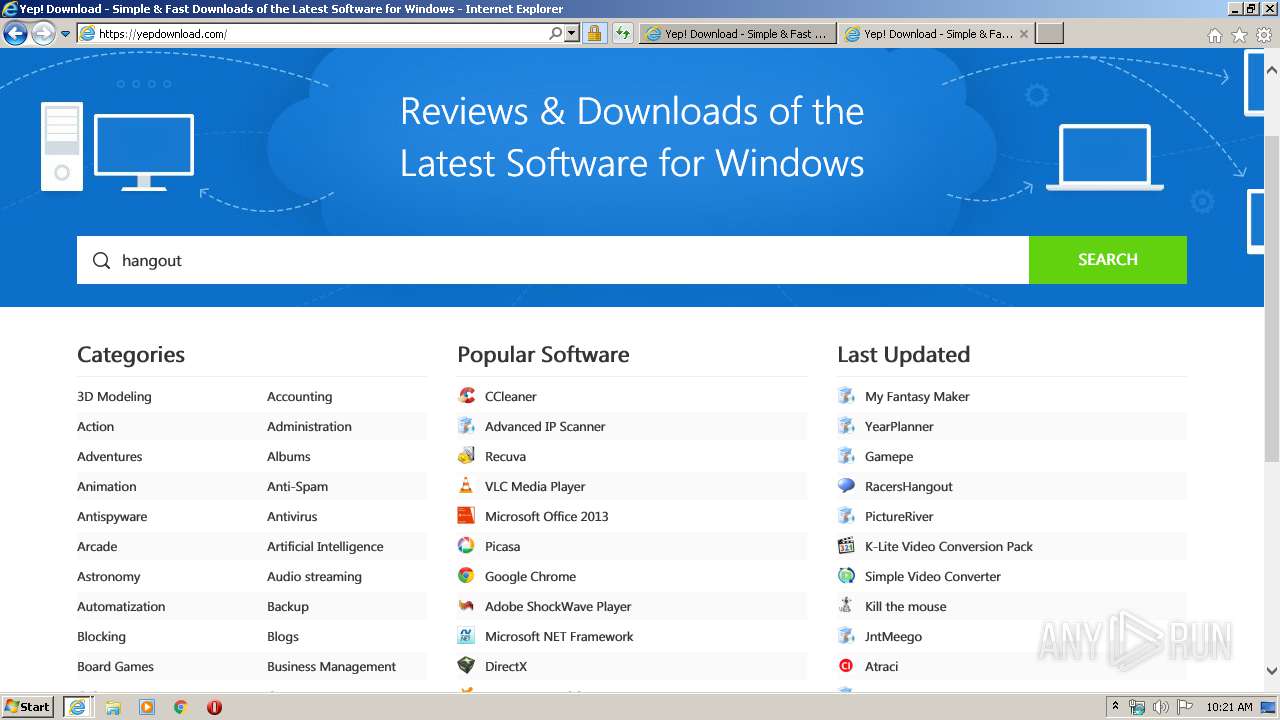Click the Adobe ShockWave Player icon
This screenshot has width=1280, height=720.
pos(466,606)
